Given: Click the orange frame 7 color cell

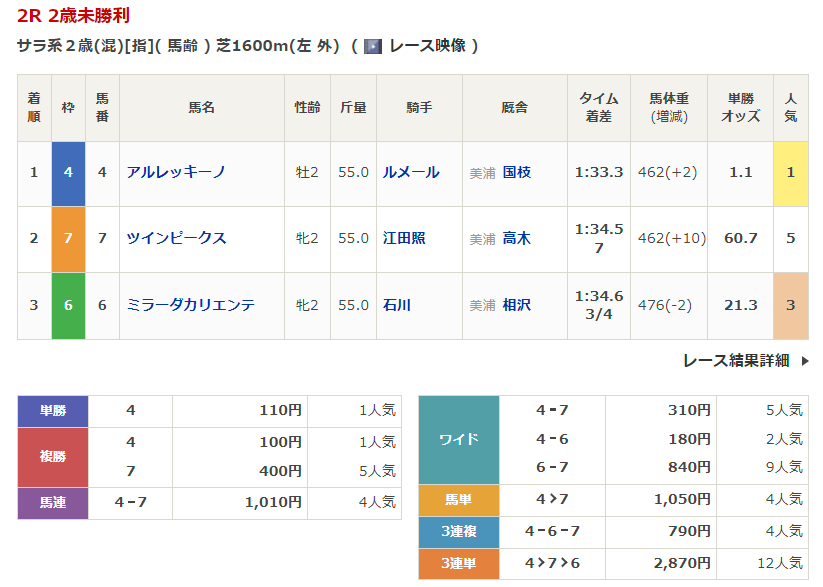Looking at the screenshot, I should 68,238.
